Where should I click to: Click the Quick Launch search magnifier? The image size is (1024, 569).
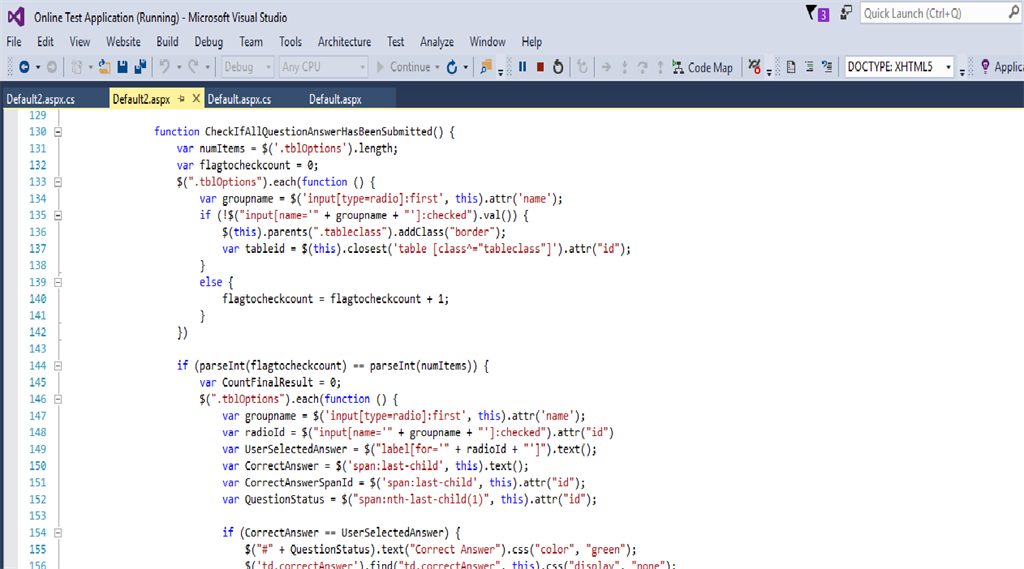[1013, 12]
